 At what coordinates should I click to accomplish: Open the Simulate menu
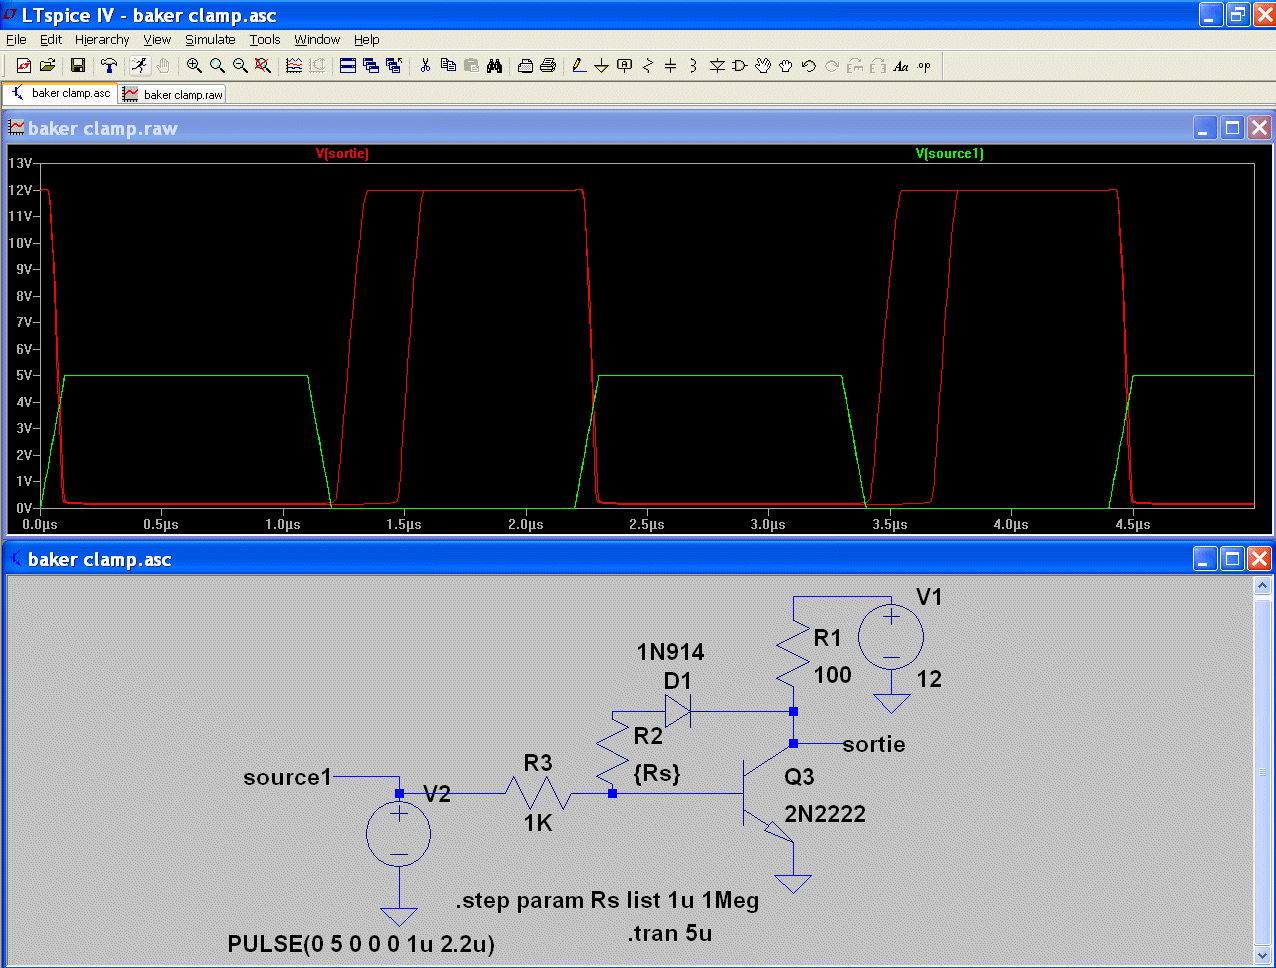(x=210, y=40)
